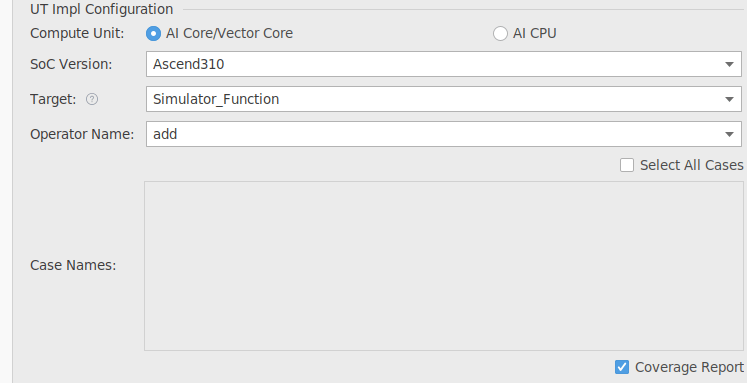Click the Case Names label
This screenshot has width=747, height=383.
point(73,265)
